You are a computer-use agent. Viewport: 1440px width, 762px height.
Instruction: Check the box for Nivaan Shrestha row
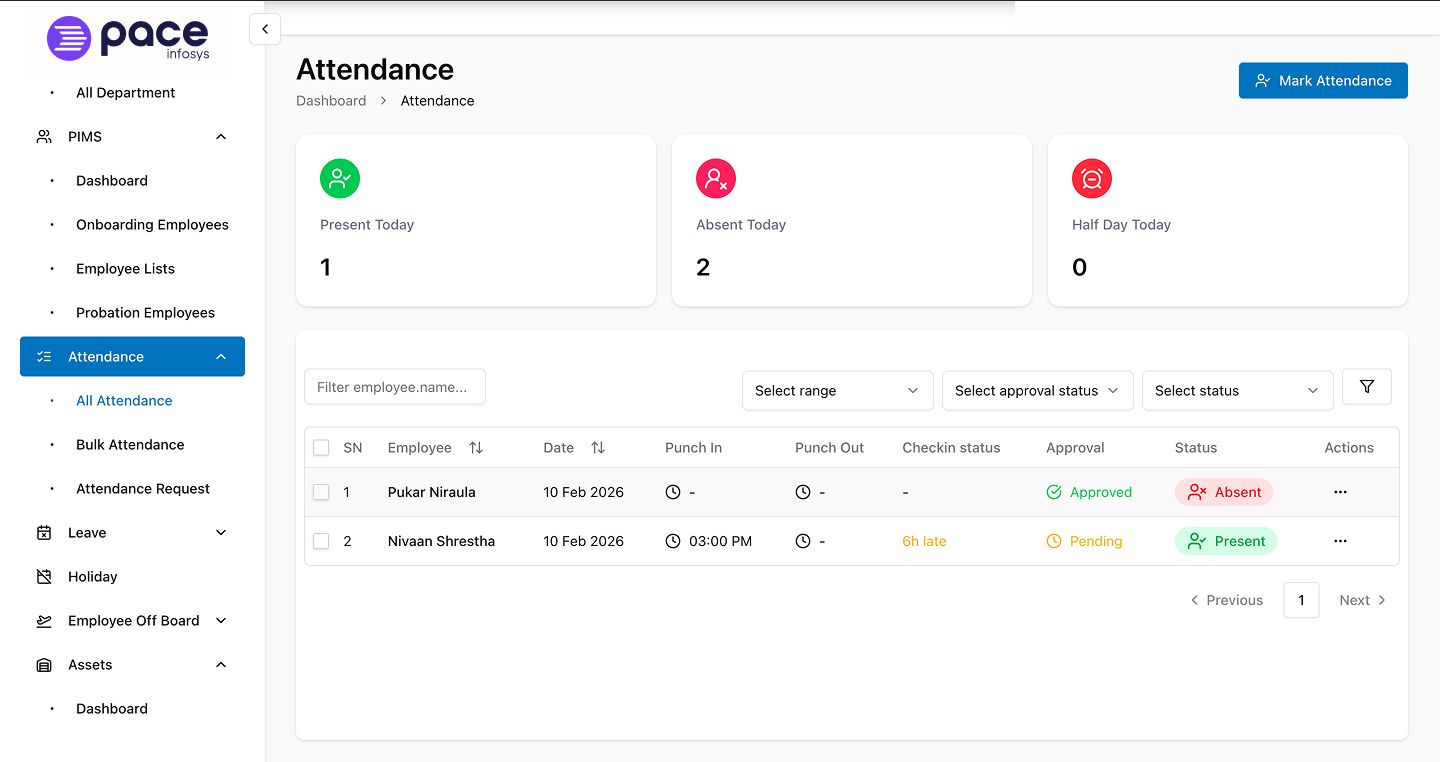(321, 541)
